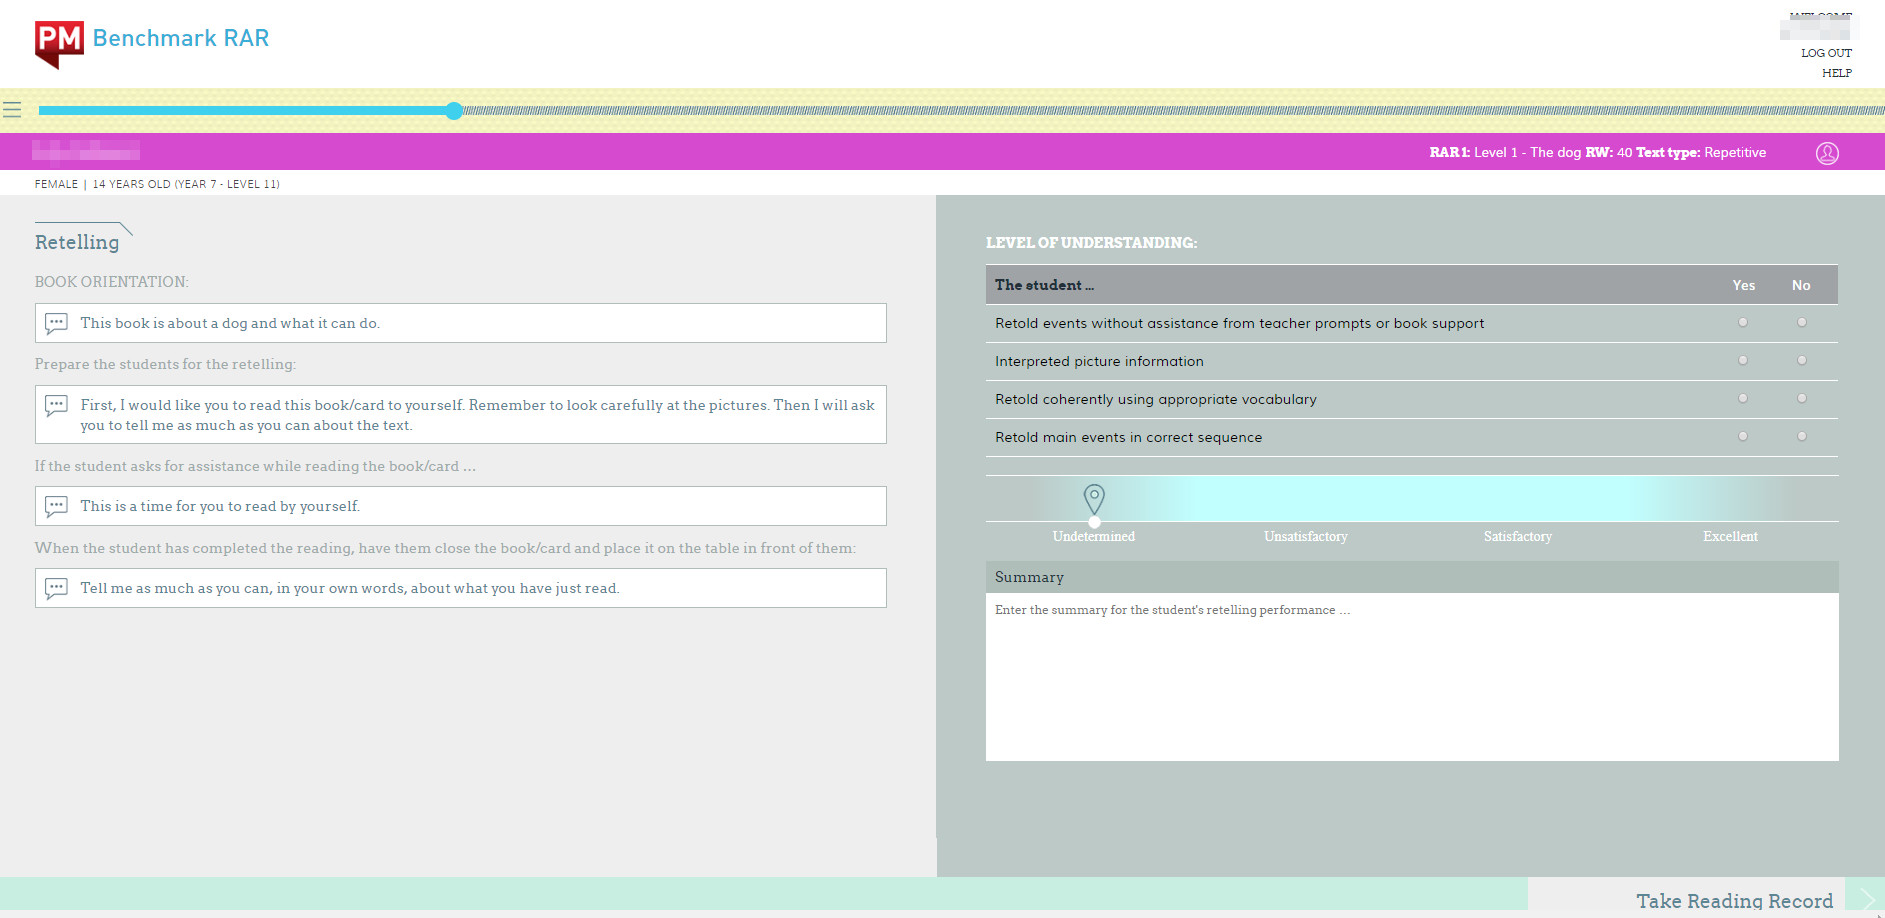Image resolution: width=1885 pixels, height=918 pixels.
Task: Click the PM Benchmark logo
Action: [x=59, y=43]
